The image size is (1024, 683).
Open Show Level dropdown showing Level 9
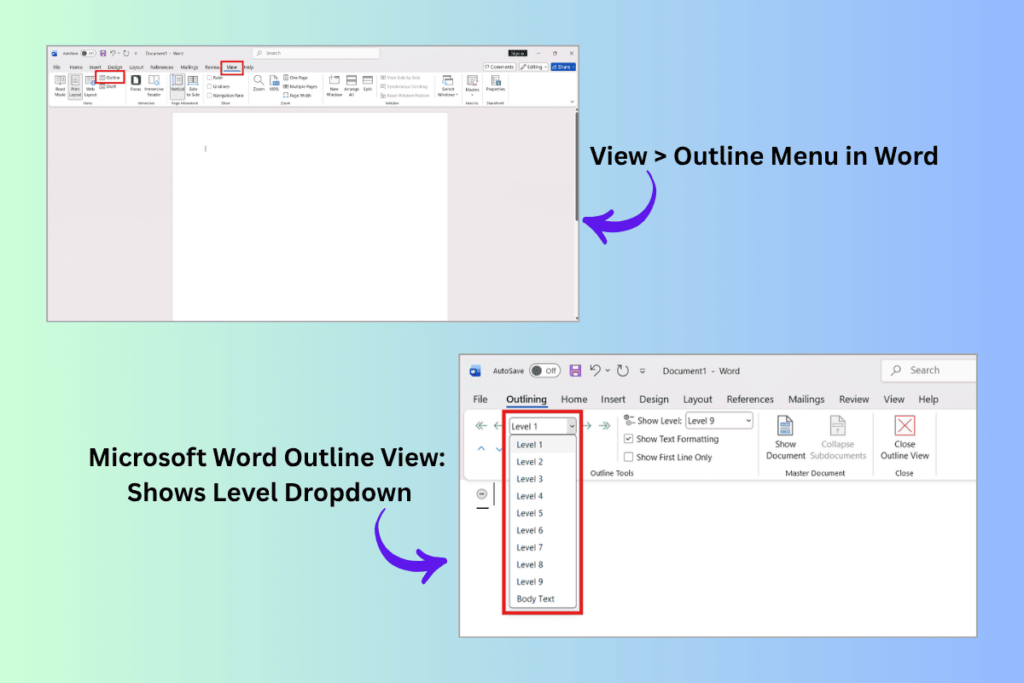click(719, 421)
